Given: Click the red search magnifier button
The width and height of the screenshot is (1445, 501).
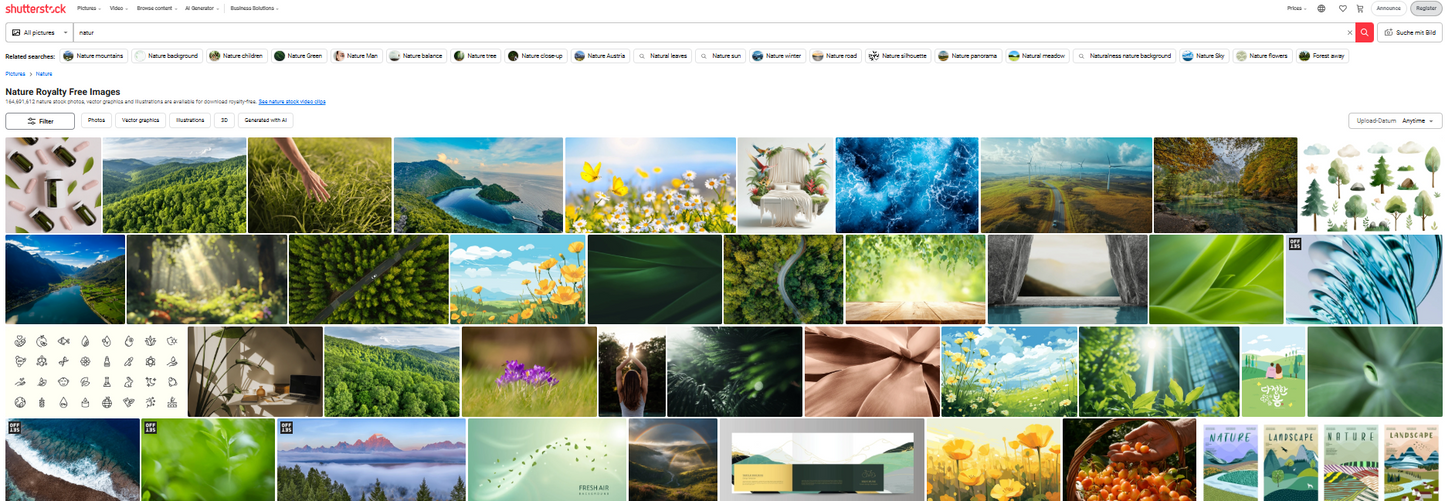Looking at the screenshot, I should click(x=1364, y=32).
